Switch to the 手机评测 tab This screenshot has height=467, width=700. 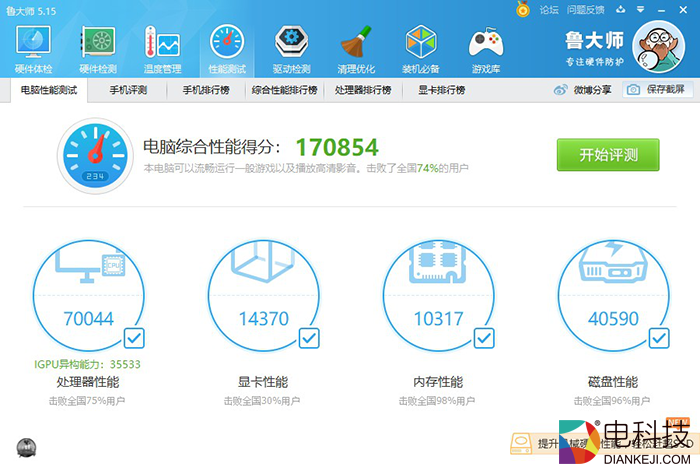pos(129,90)
